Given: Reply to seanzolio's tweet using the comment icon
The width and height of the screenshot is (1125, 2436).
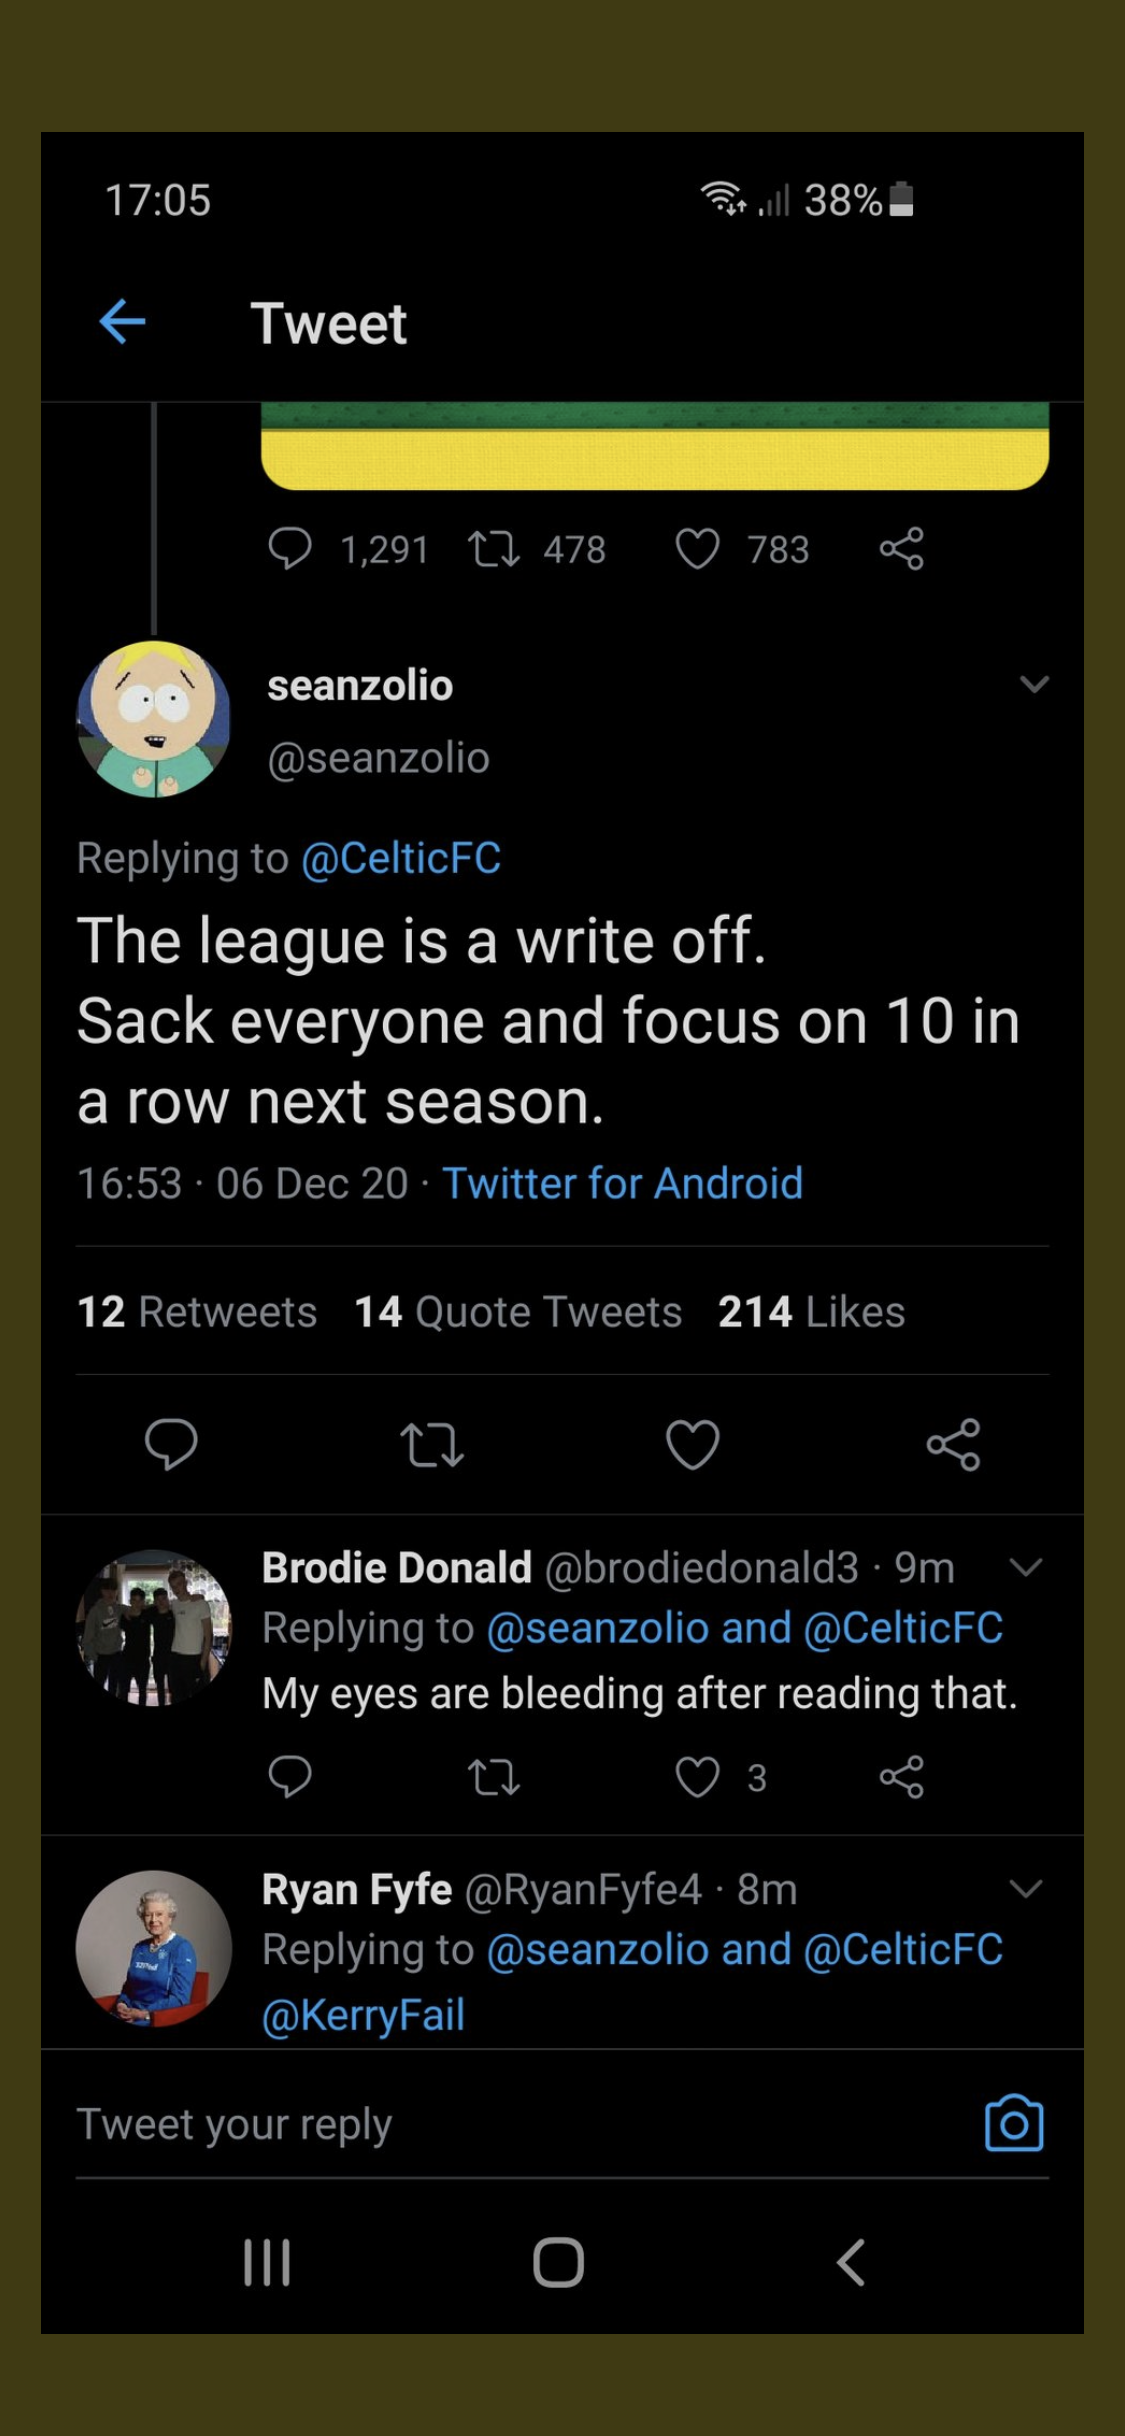Looking at the screenshot, I should 171,1444.
